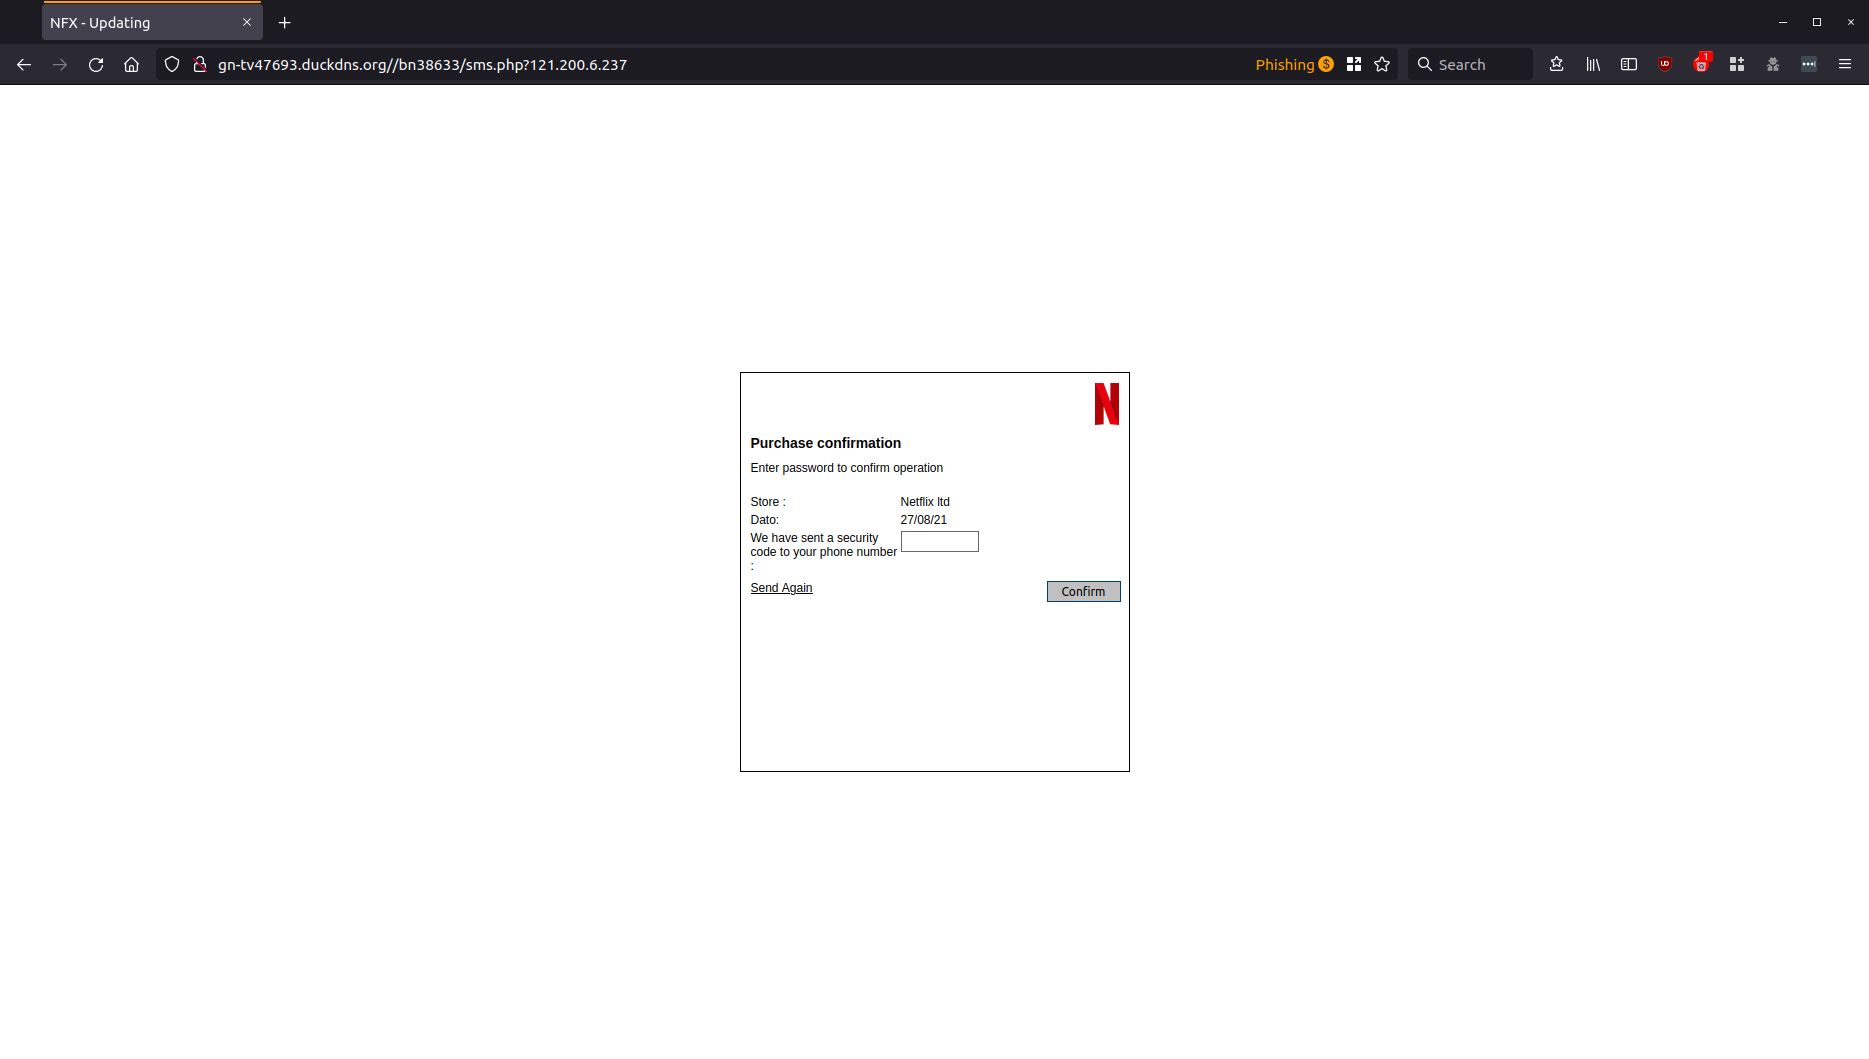Focus the browser Search box
1869x1059 pixels.
[x=1470, y=64]
